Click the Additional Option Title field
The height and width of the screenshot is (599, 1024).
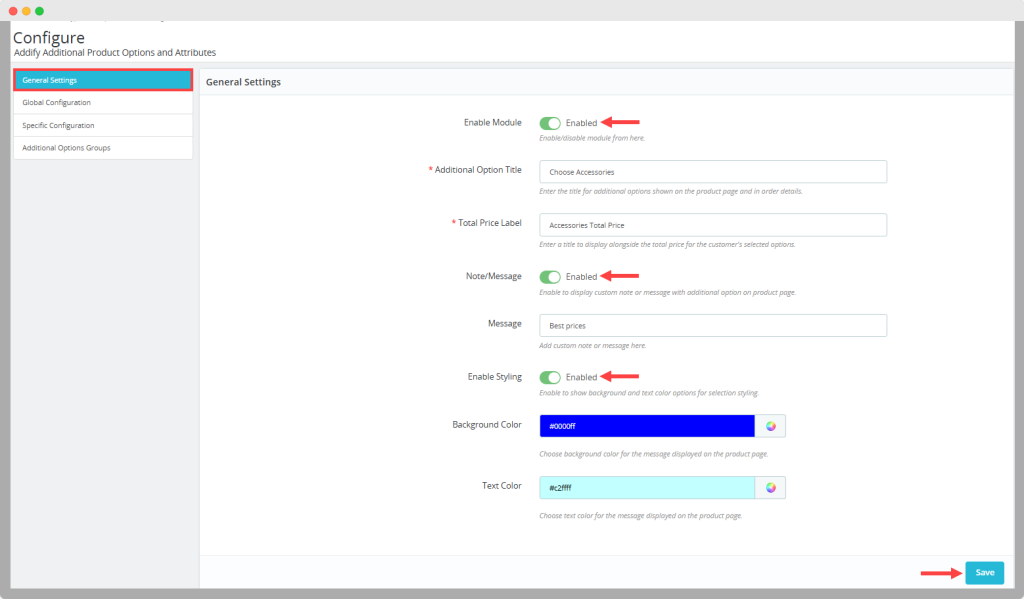pos(712,172)
